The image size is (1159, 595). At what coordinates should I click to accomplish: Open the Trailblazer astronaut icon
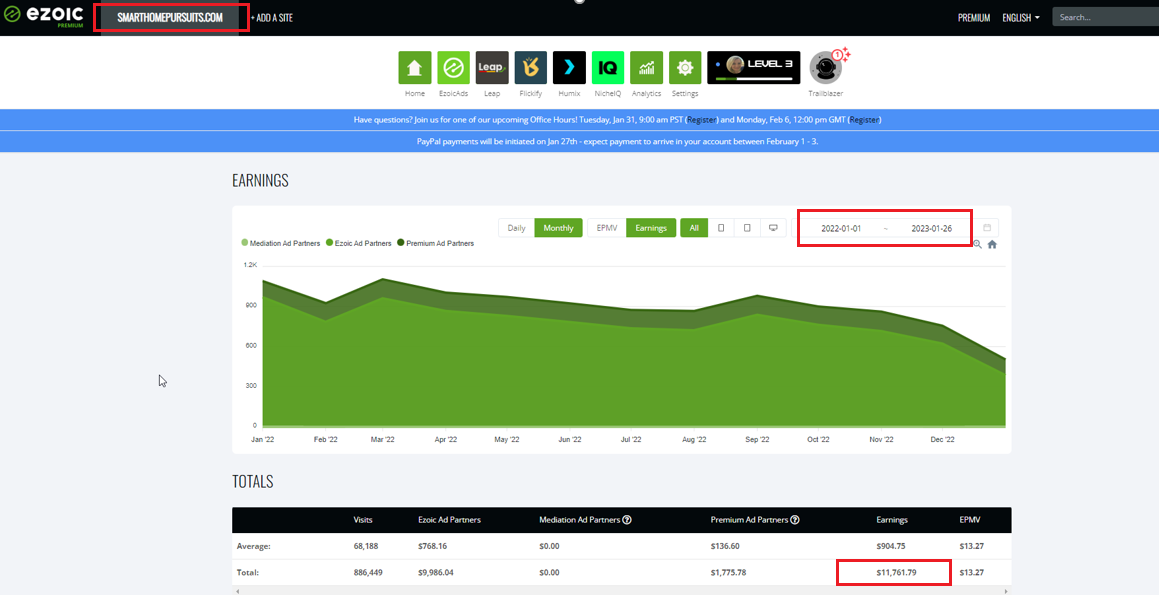(x=826, y=68)
